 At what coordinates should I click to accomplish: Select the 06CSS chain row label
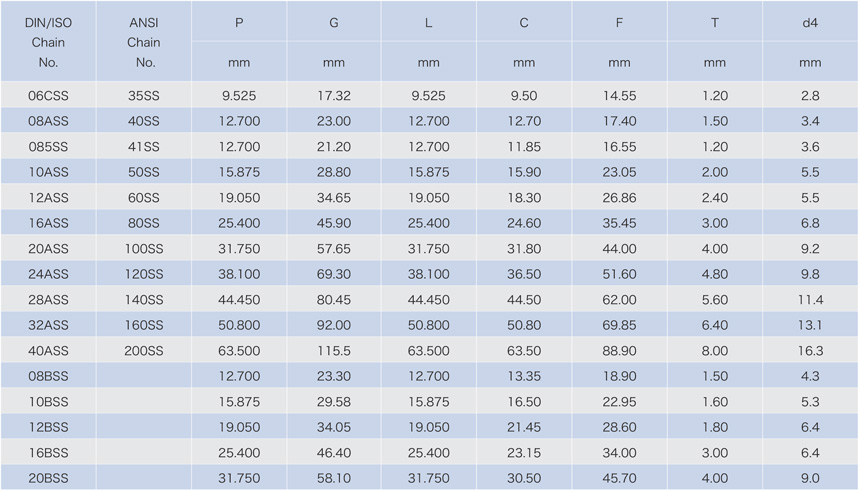click(48, 96)
